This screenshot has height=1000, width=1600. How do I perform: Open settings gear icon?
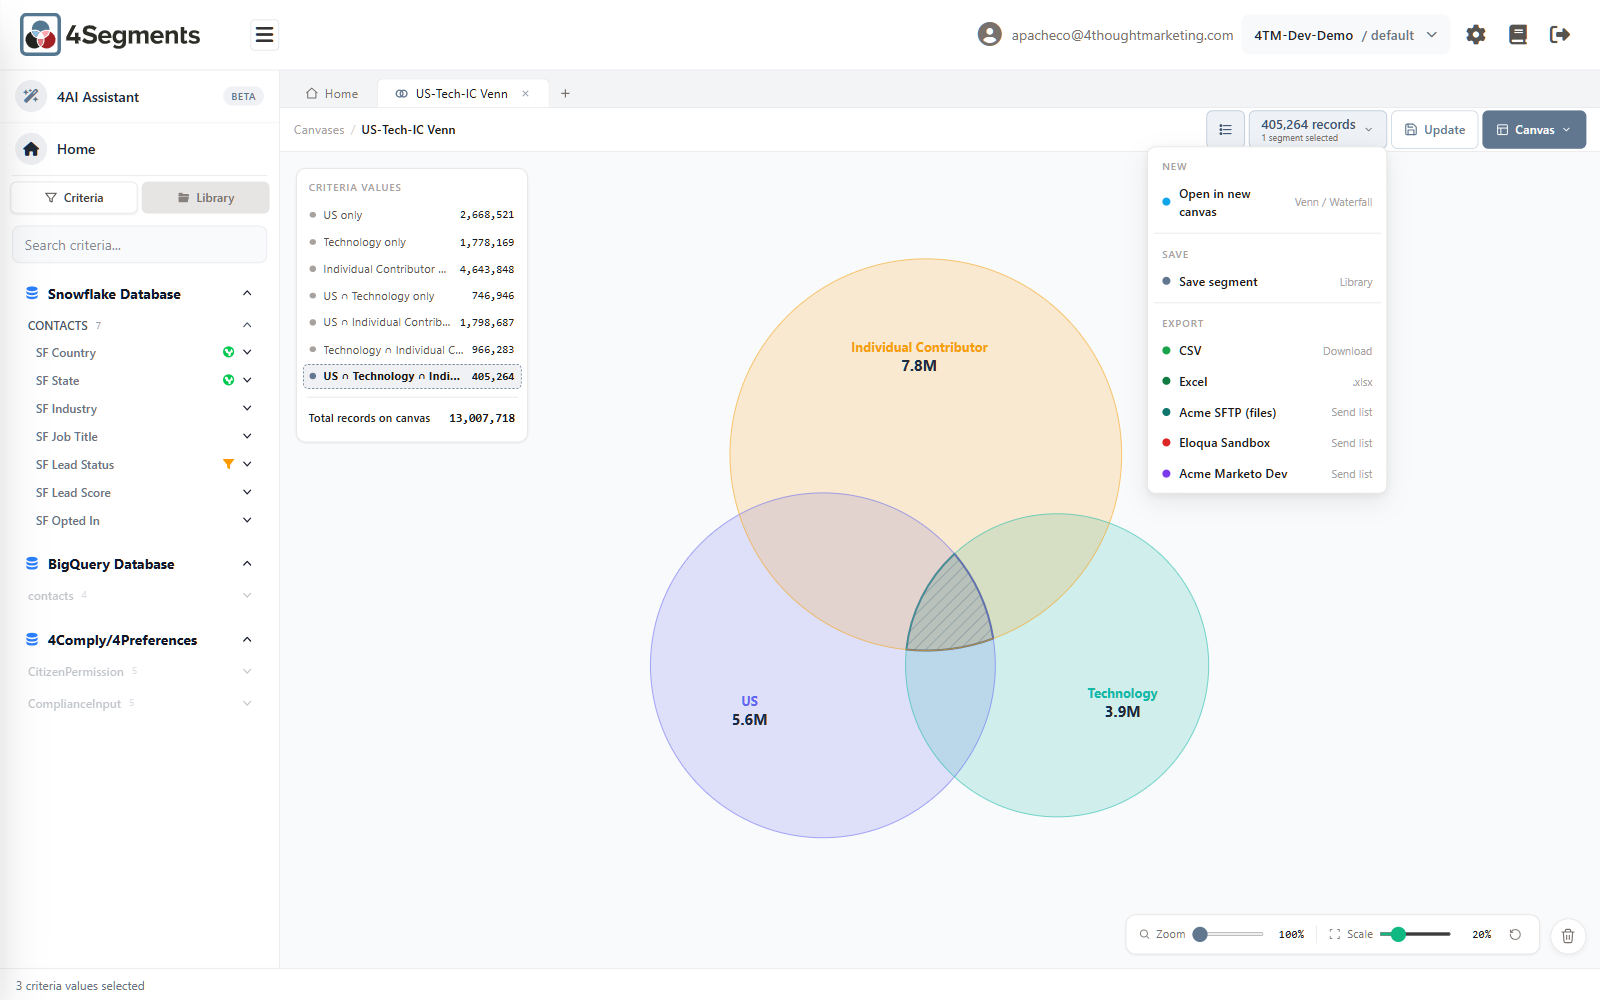tap(1476, 35)
